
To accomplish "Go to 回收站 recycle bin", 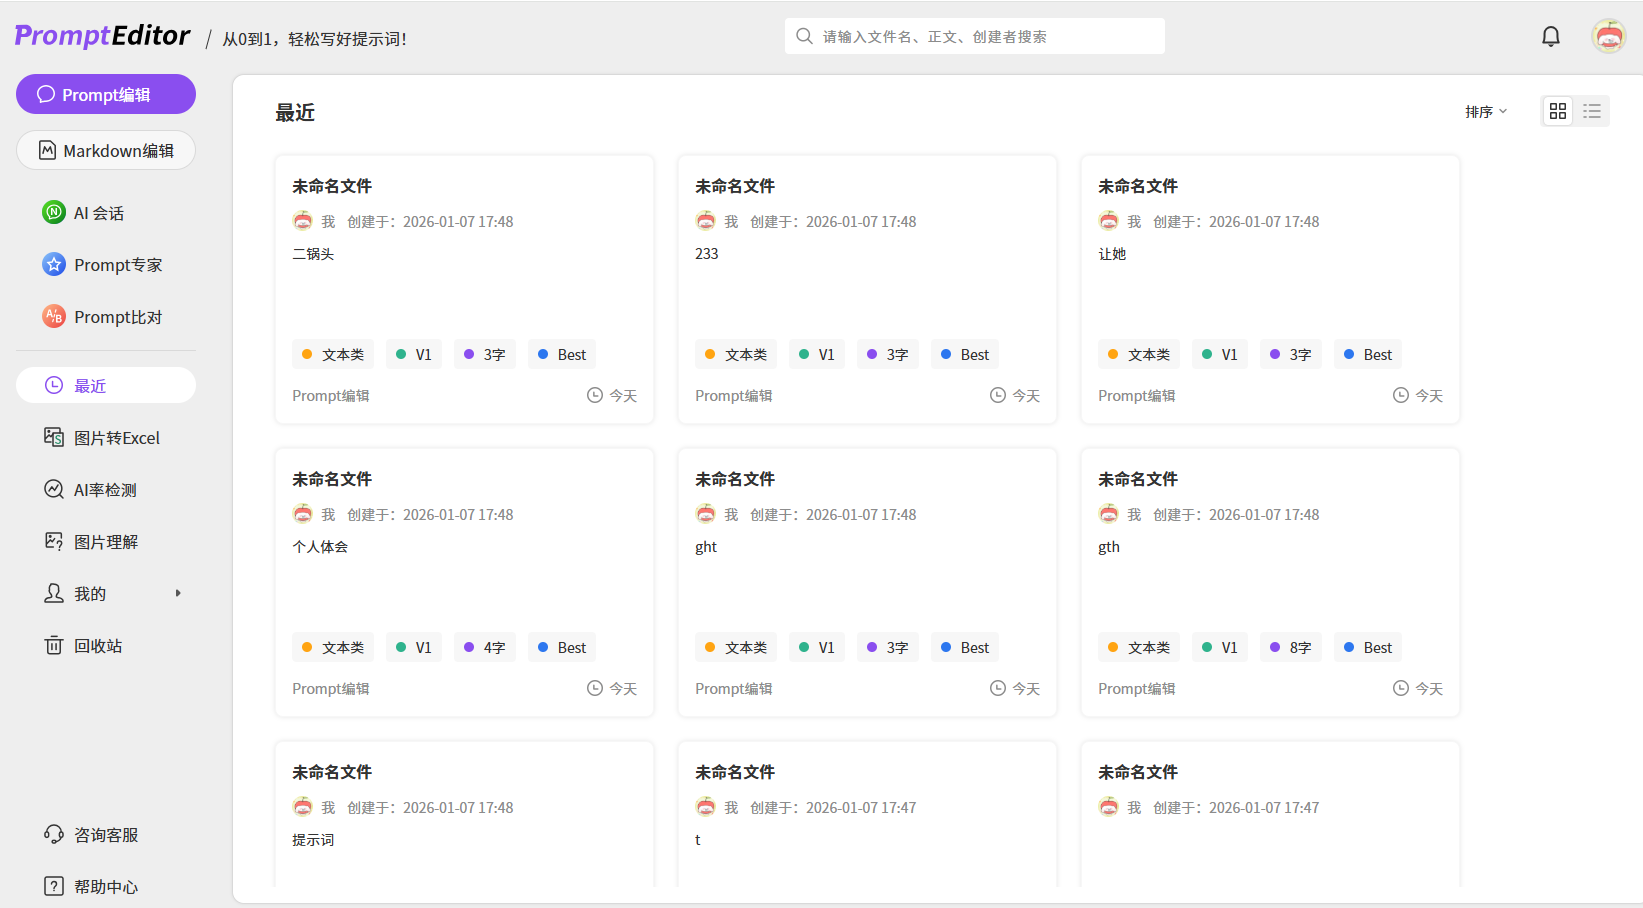I will (x=98, y=646).
